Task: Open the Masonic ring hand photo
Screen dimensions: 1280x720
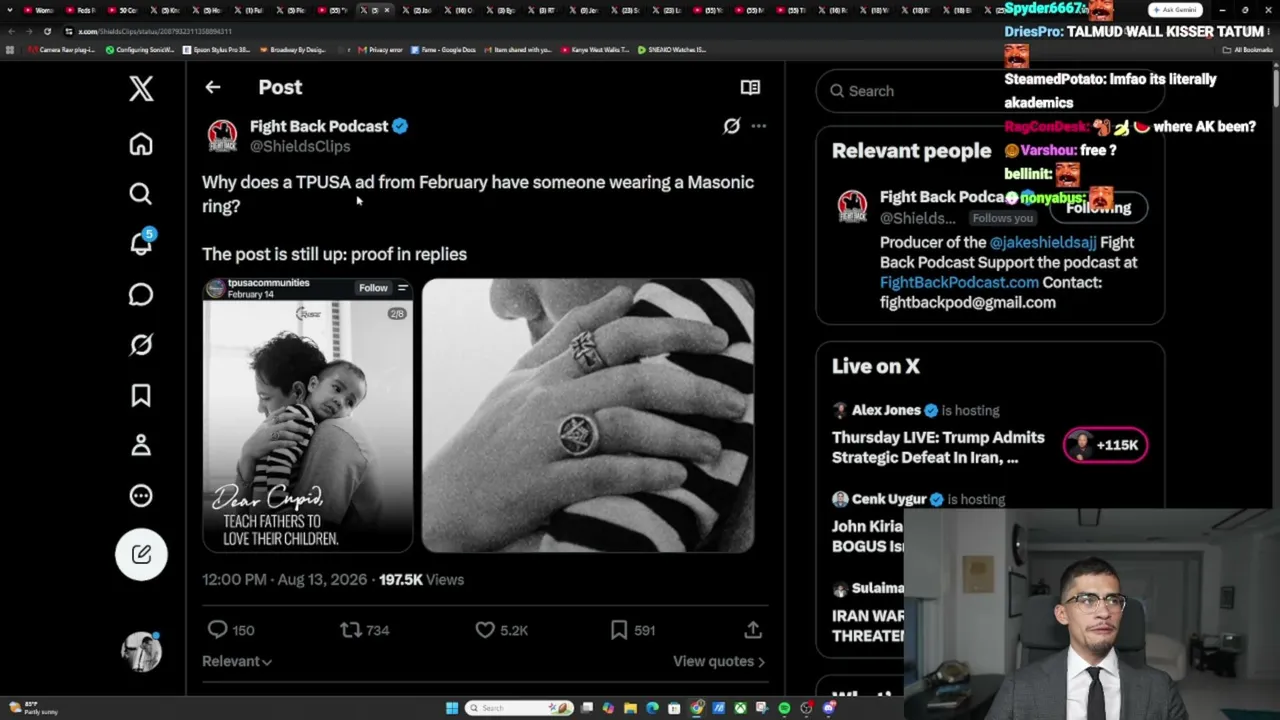Action: [588, 415]
